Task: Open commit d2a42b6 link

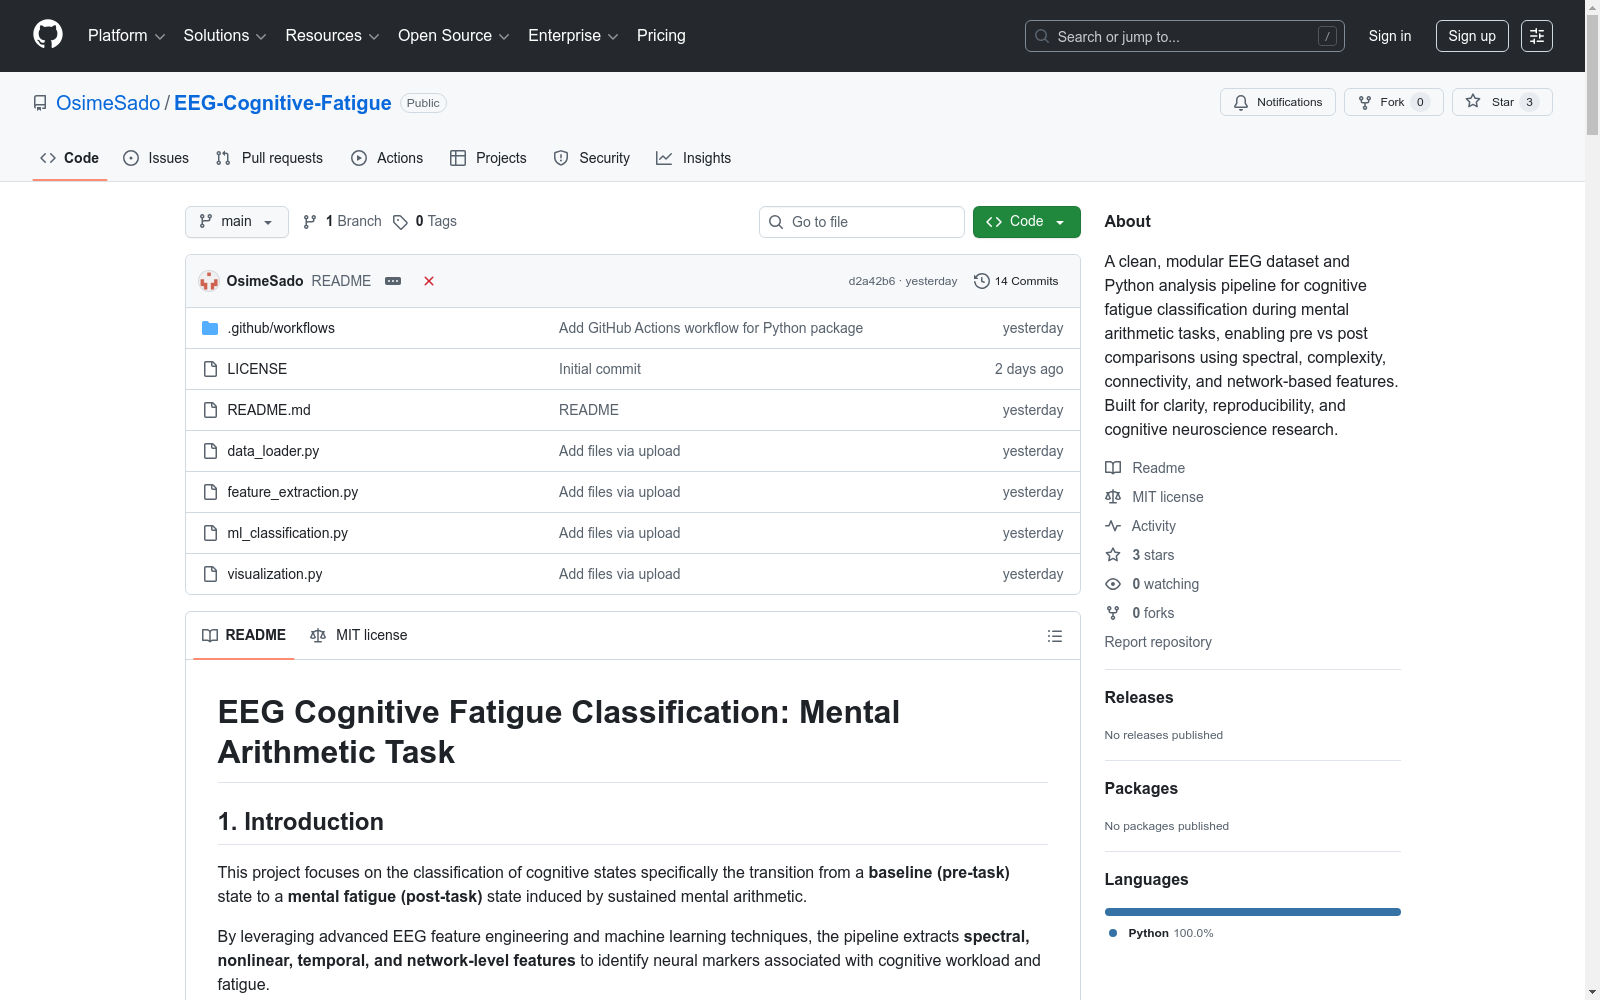Action: pyautogui.click(x=872, y=281)
